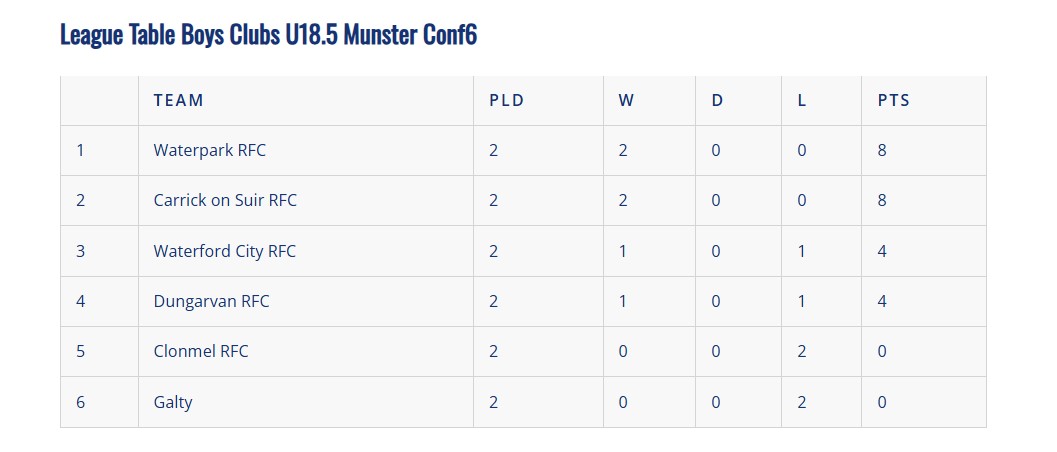Image resolution: width=1057 pixels, height=452 pixels.
Task: Select the Carrick on Suir RFC team name
Action: pos(225,201)
